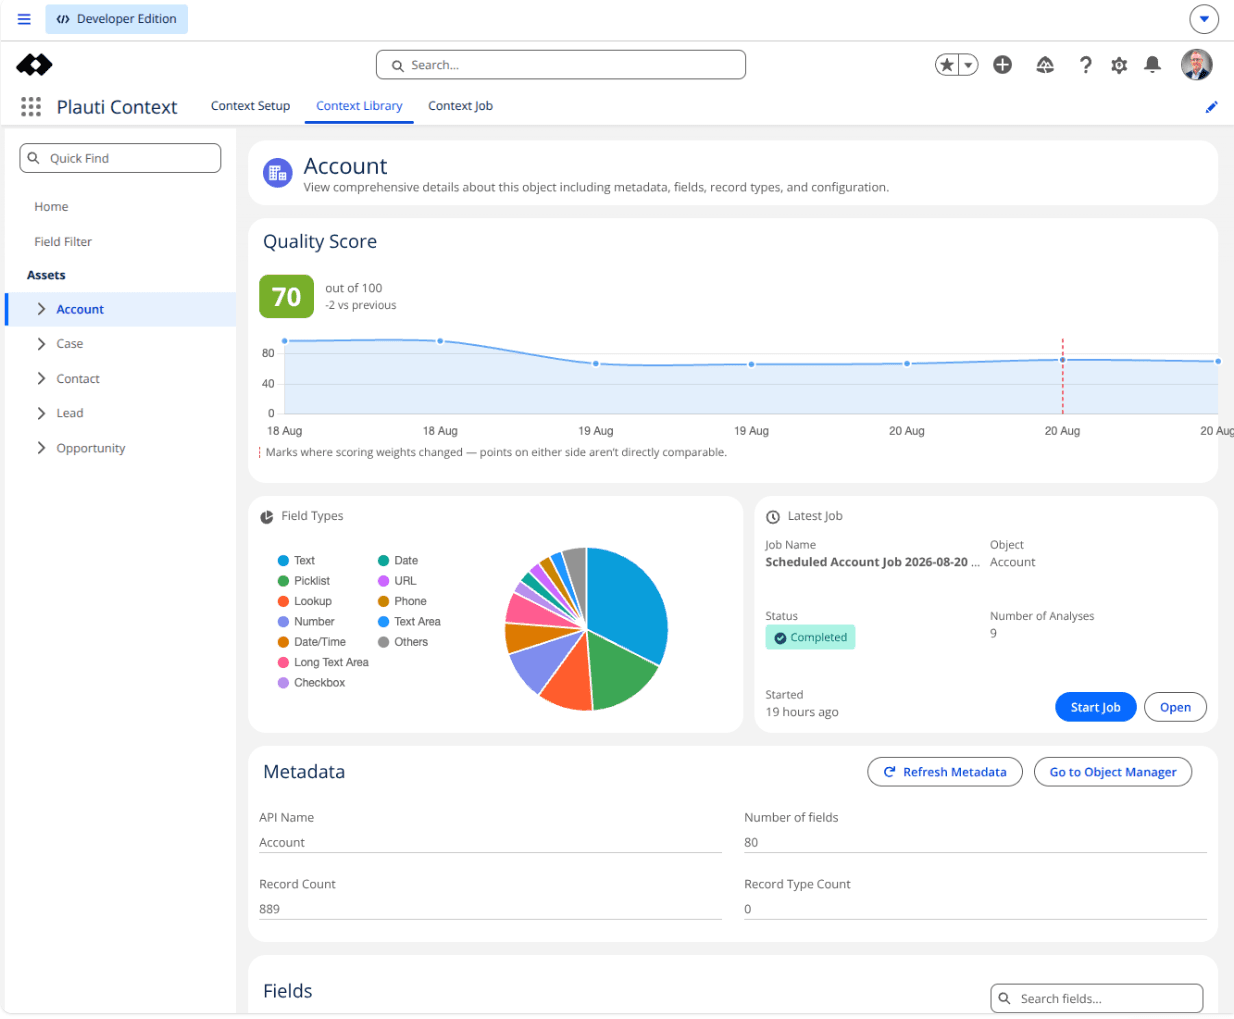This screenshot has width=1234, height=1019.
Task: Click the Checkbox legend entry
Action: (311, 683)
